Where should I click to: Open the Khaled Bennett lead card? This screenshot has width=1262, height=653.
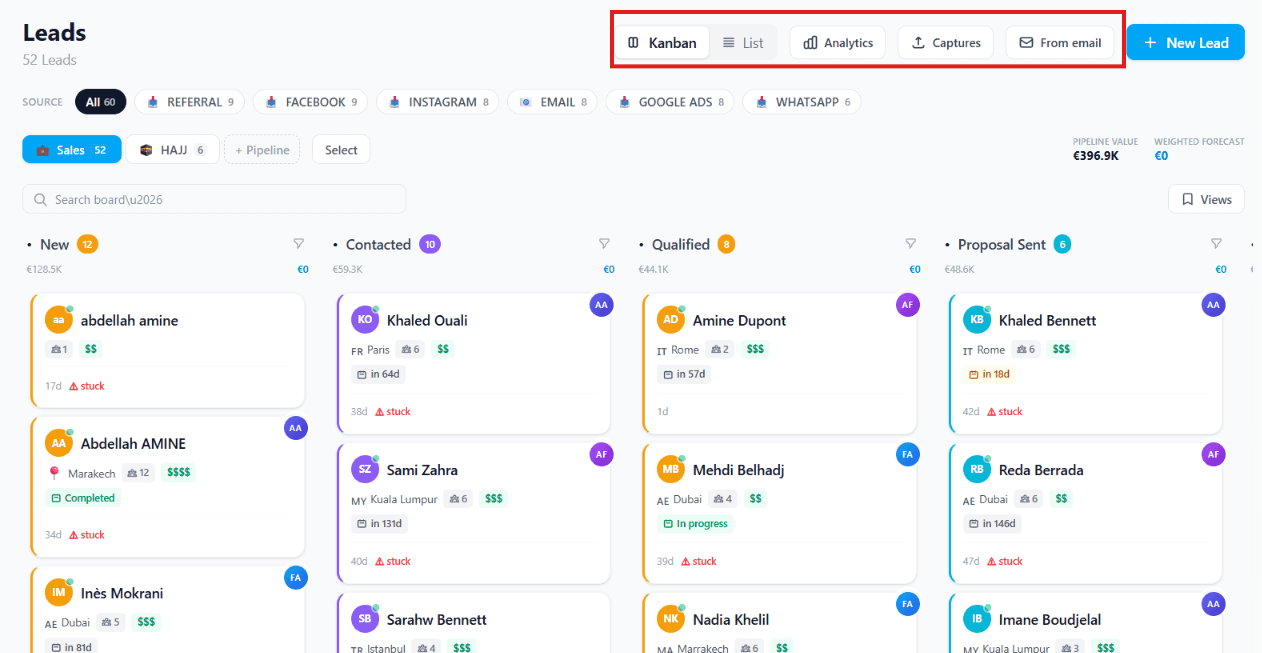pyautogui.click(x=1085, y=363)
